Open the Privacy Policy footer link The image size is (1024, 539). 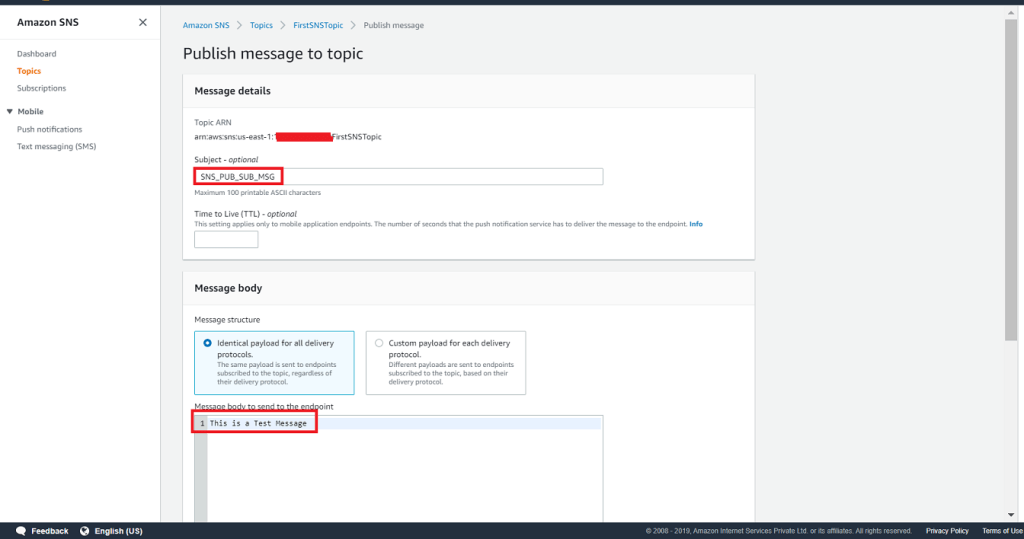[x=947, y=531]
